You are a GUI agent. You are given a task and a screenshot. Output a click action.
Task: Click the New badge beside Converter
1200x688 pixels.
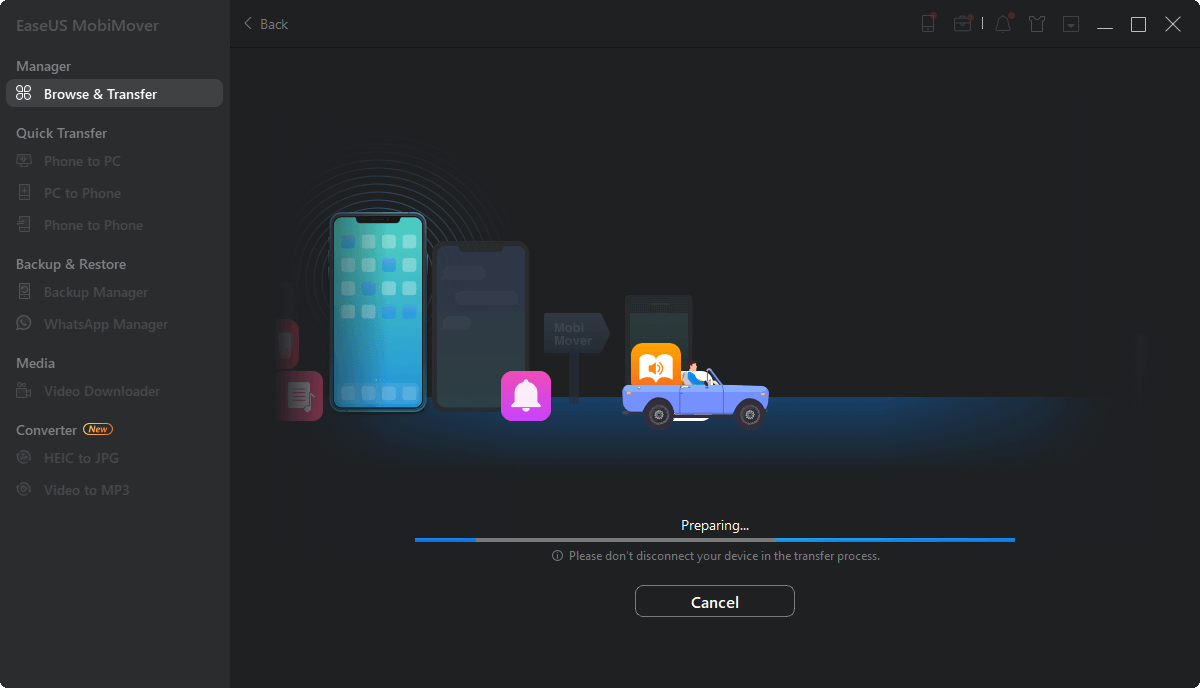(98, 429)
